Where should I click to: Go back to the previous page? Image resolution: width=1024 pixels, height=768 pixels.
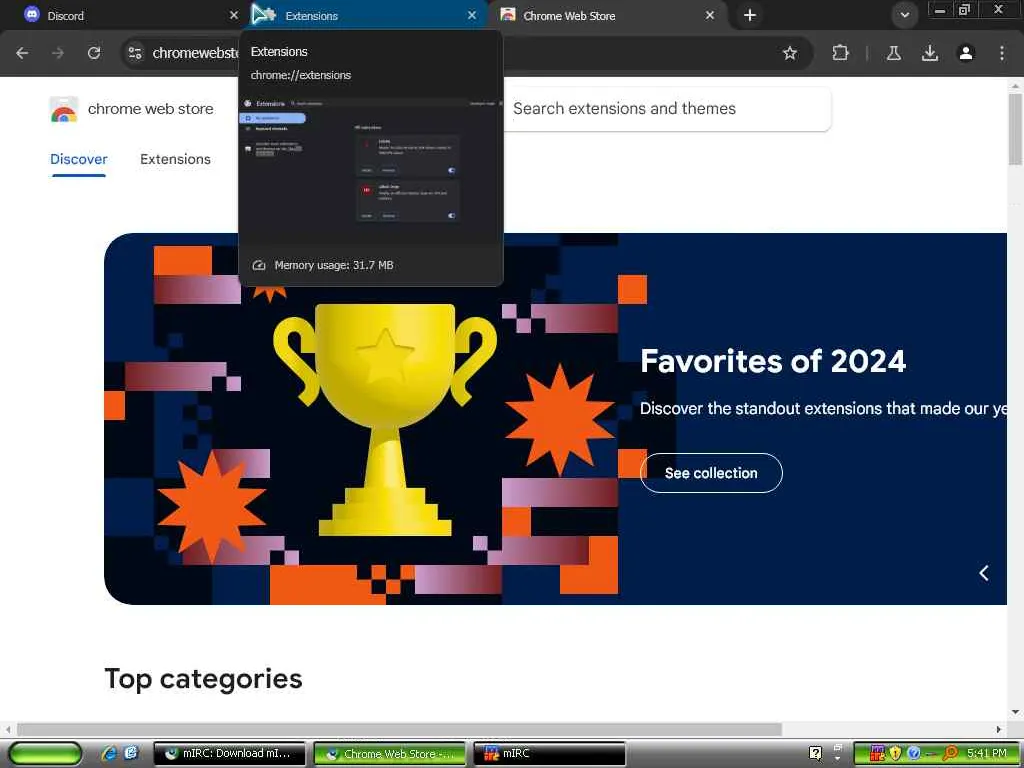(x=22, y=53)
